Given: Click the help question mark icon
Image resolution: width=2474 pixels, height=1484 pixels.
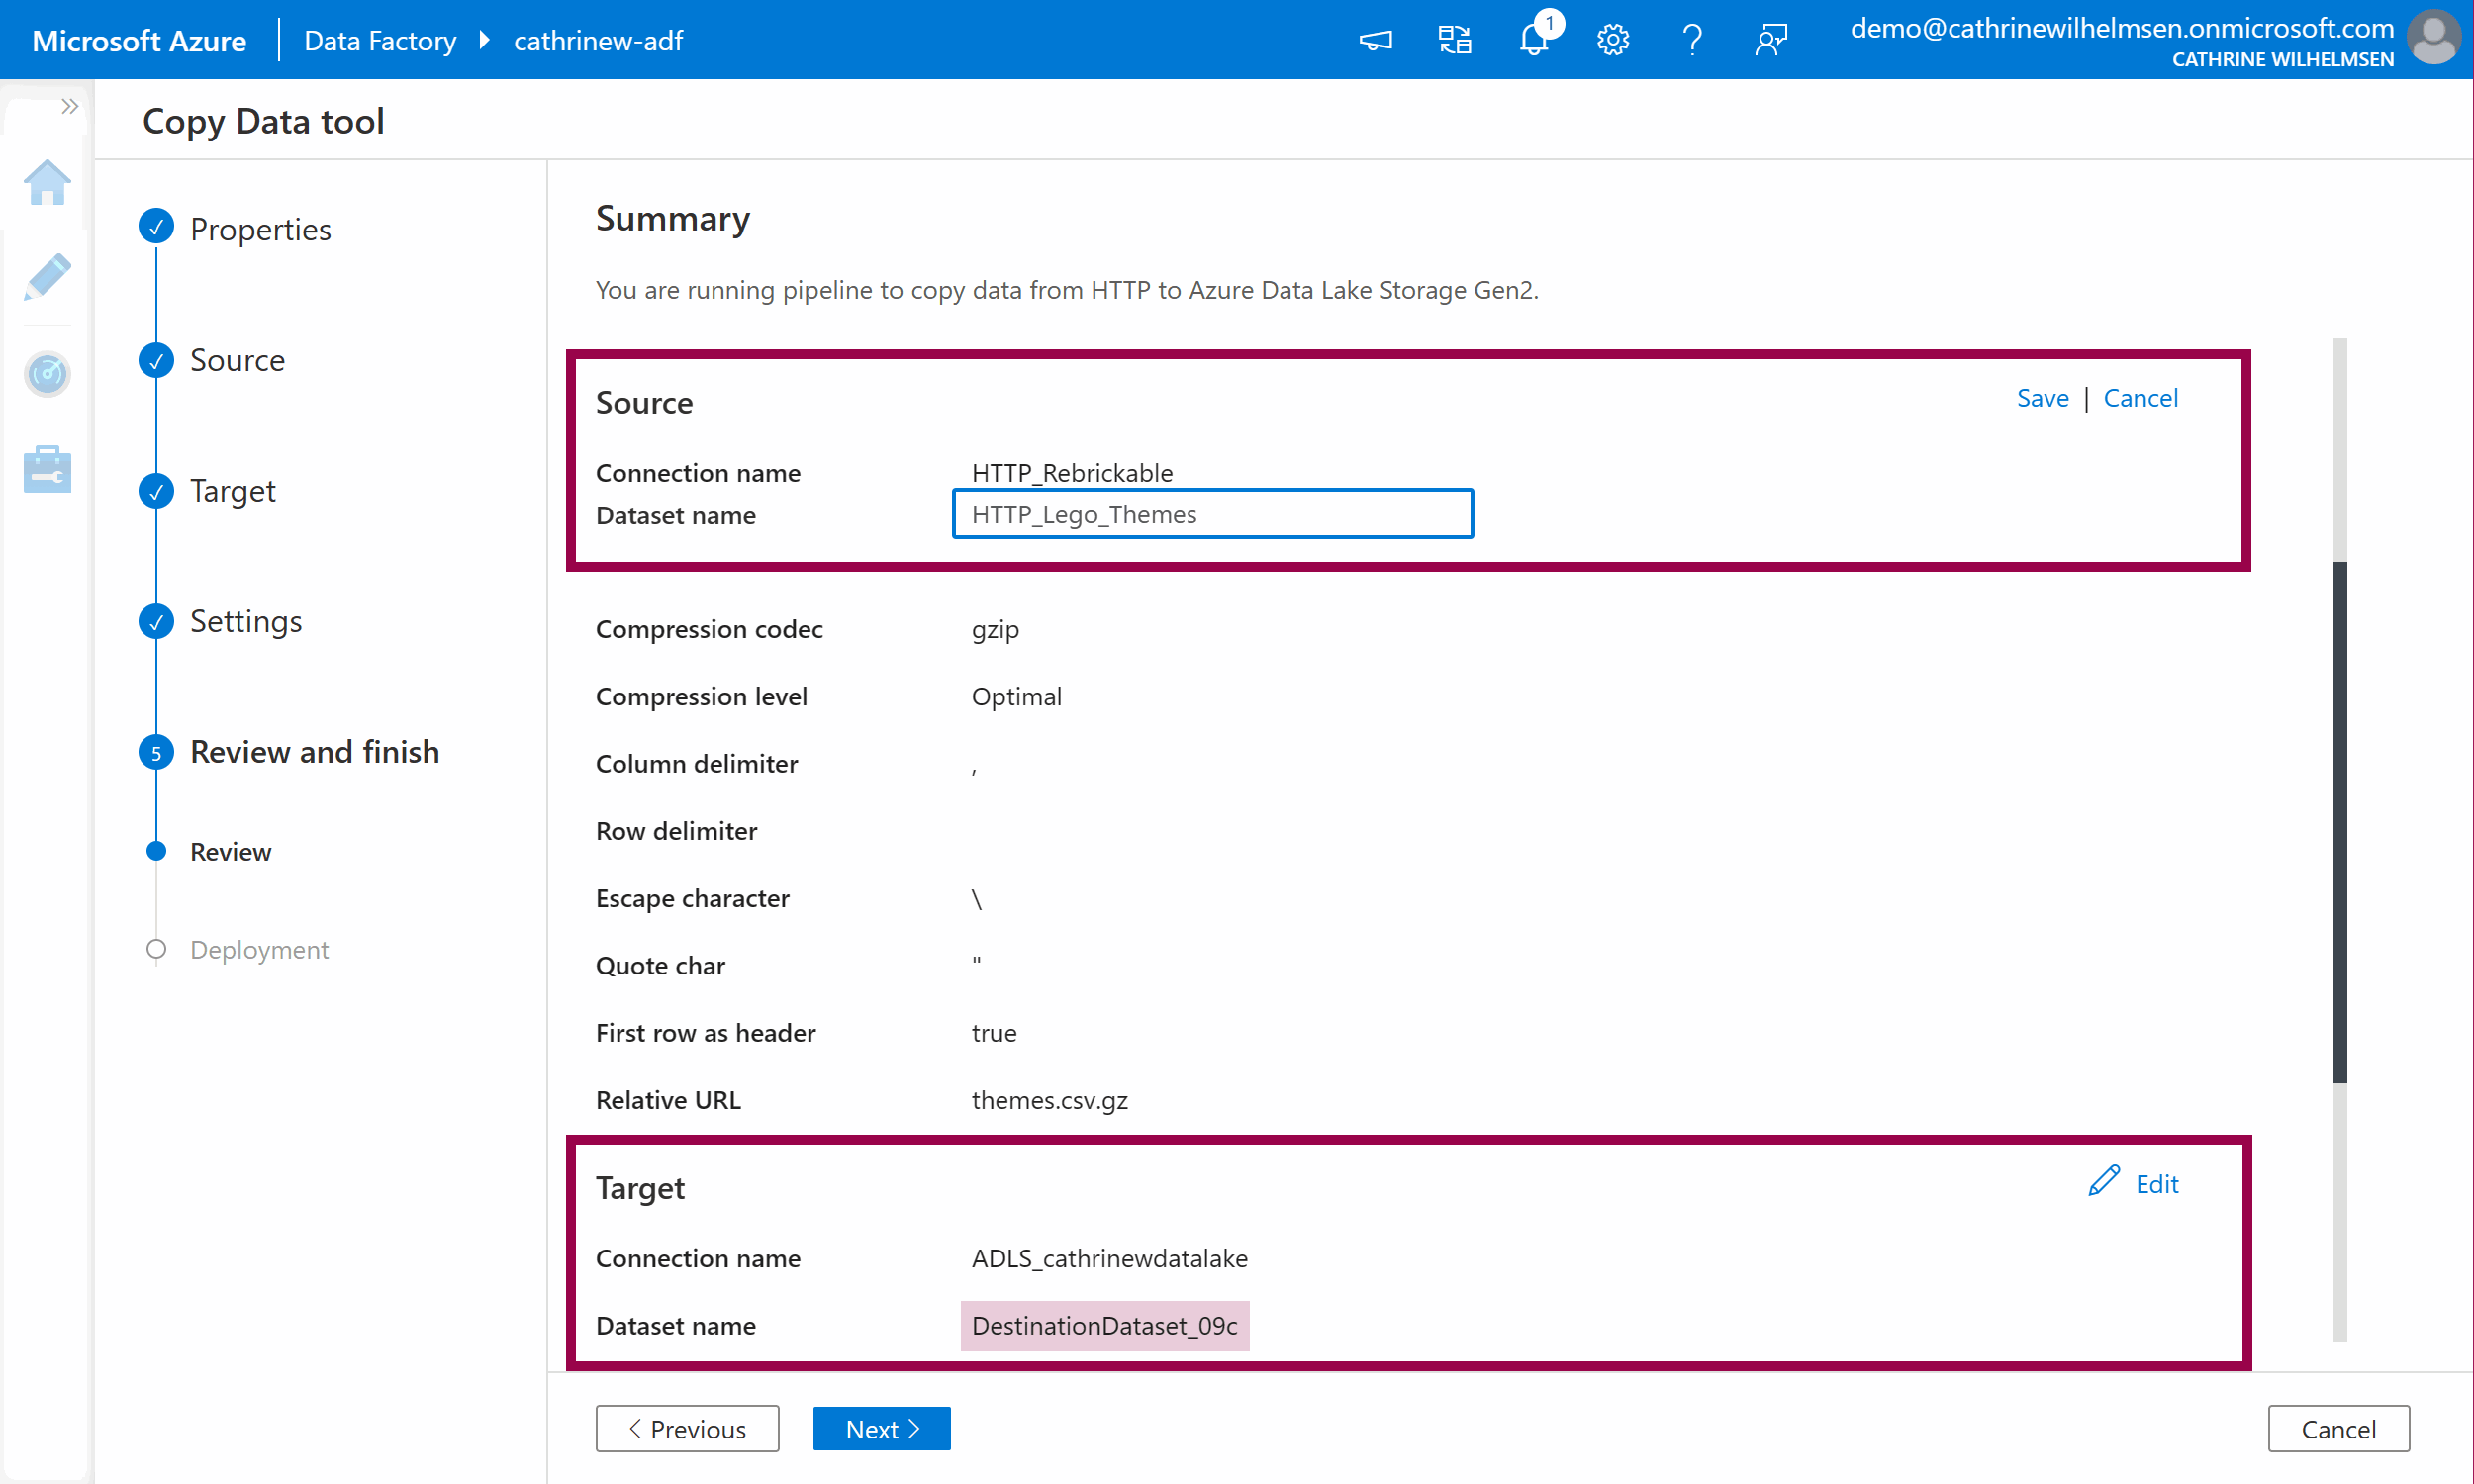Looking at the screenshot, I should pos(1692,40).
